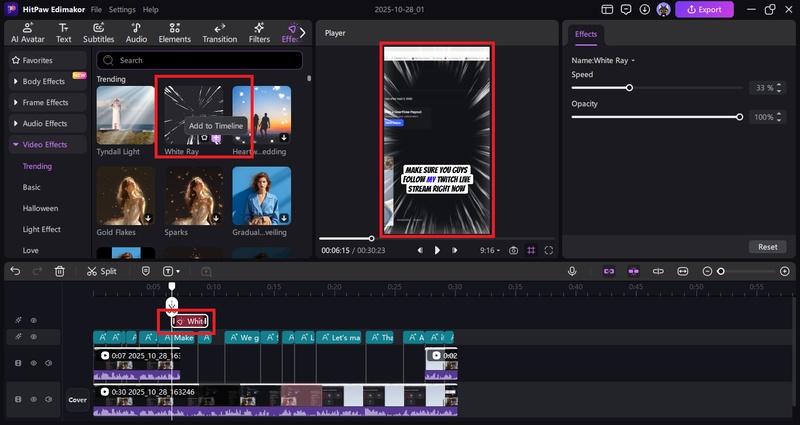Click the White Ray add-to-timeline plus icon

(x=216, y=138)
